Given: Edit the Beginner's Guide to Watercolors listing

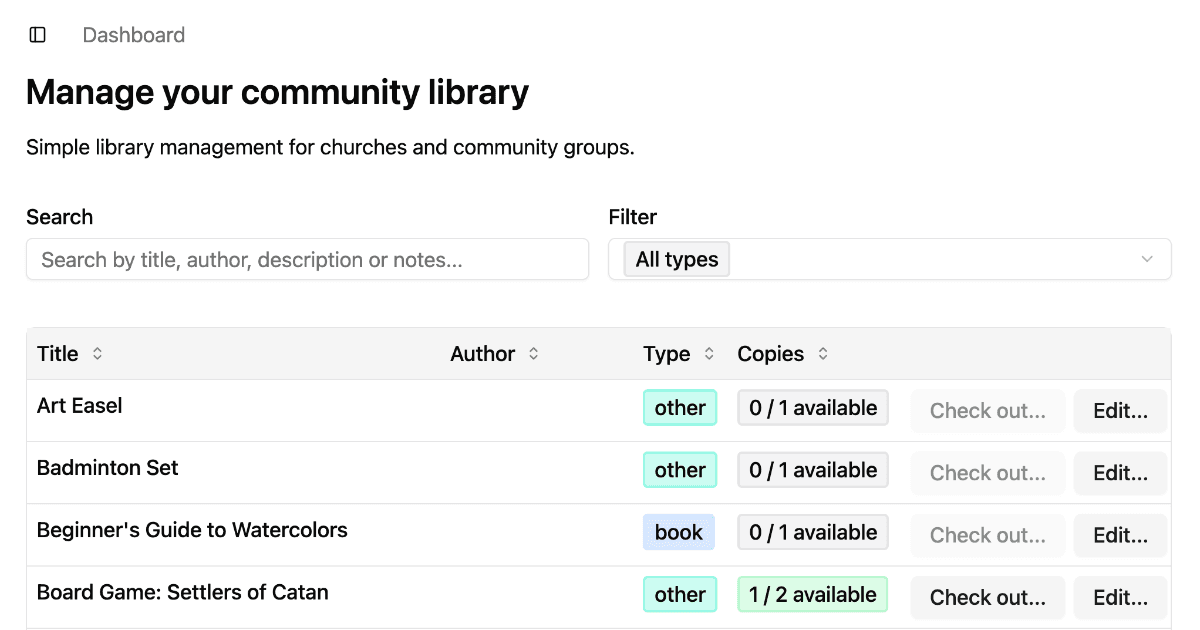Looking at the screenshot, I should (x=1120, y=535).
